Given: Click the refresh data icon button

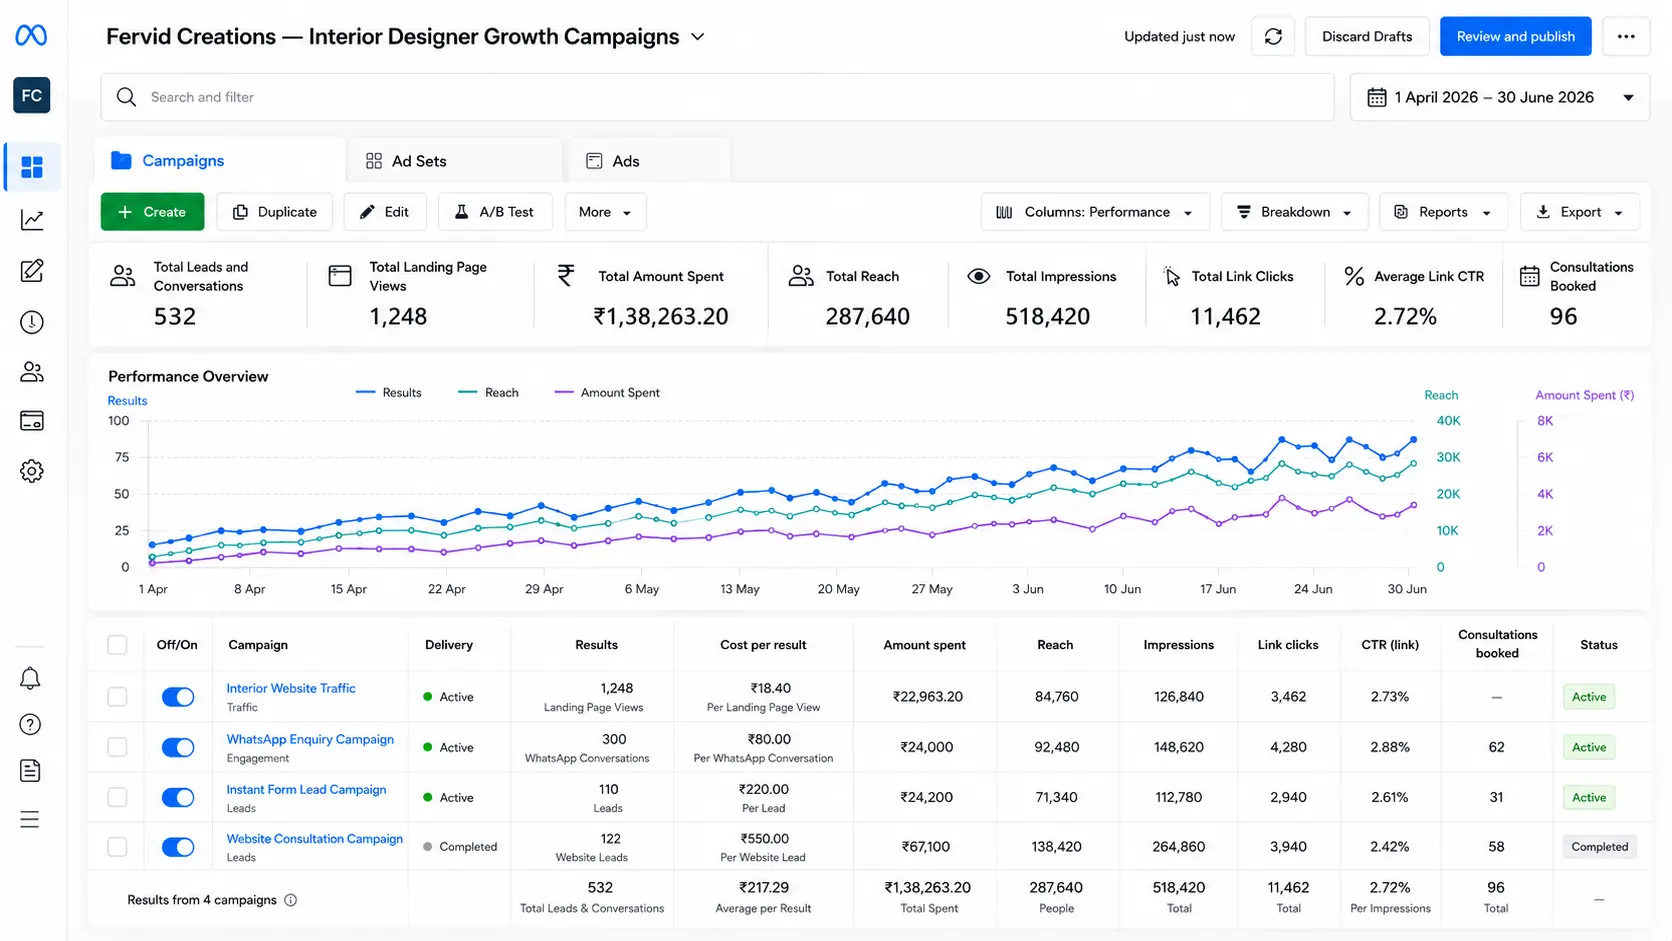Looking at the screenshot, I should pos(1273,36).
